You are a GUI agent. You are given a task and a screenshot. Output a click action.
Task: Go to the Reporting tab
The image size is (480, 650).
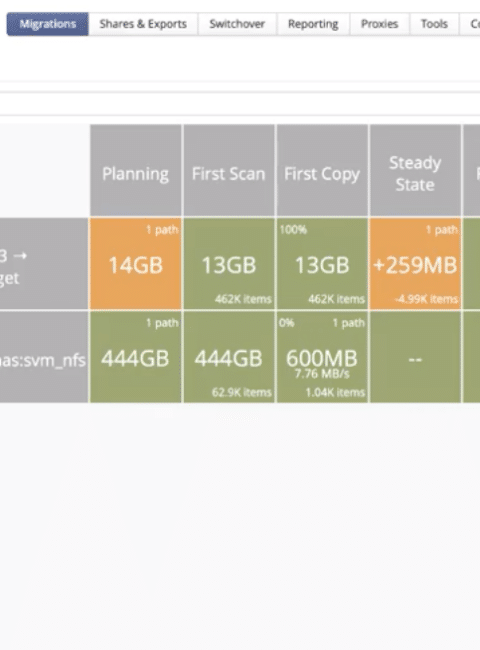click(x=313, y=24)
